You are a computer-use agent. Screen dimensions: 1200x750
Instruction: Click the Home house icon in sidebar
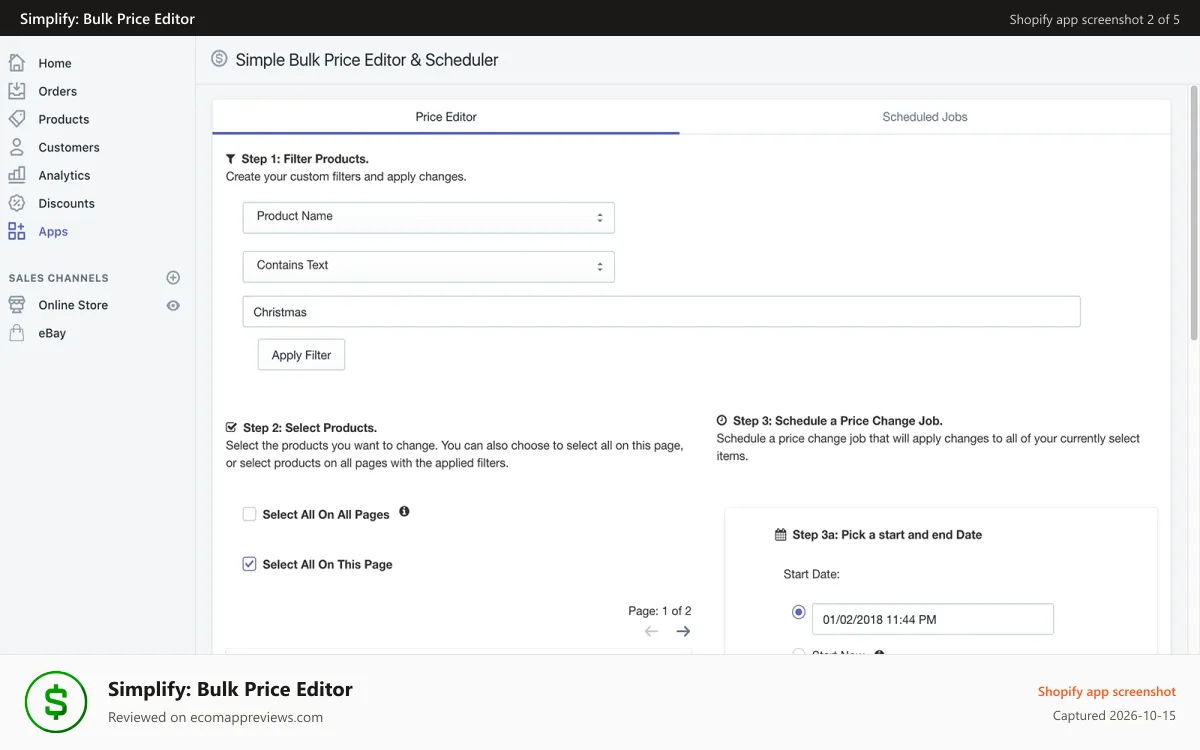click(x=16, y=63)
